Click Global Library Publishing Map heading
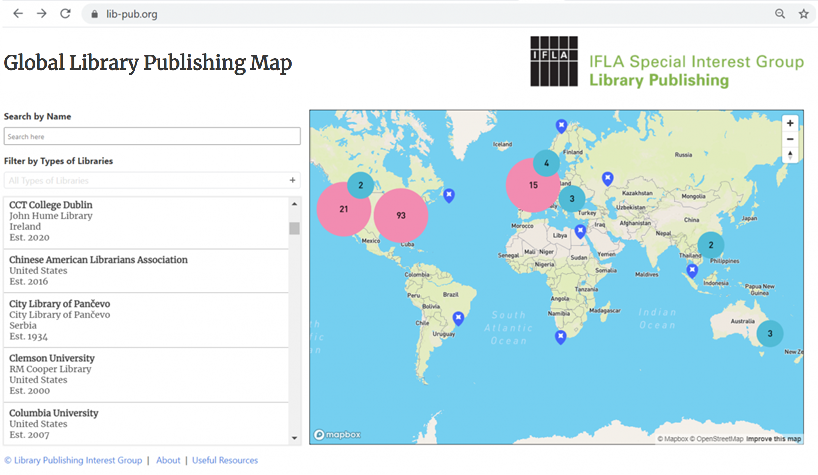This screenshot has width=818, height=475. click(x=148, y=63)
